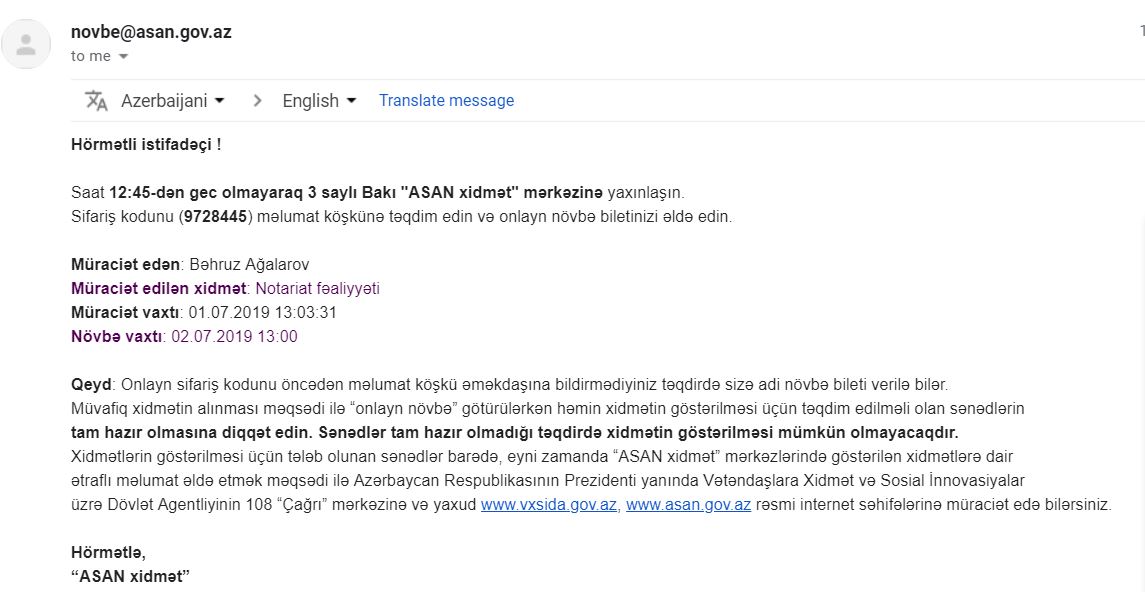Click the "to me" recipient text
The width and height of the screenshot is (1145, 592).
(x=91, y=56)
